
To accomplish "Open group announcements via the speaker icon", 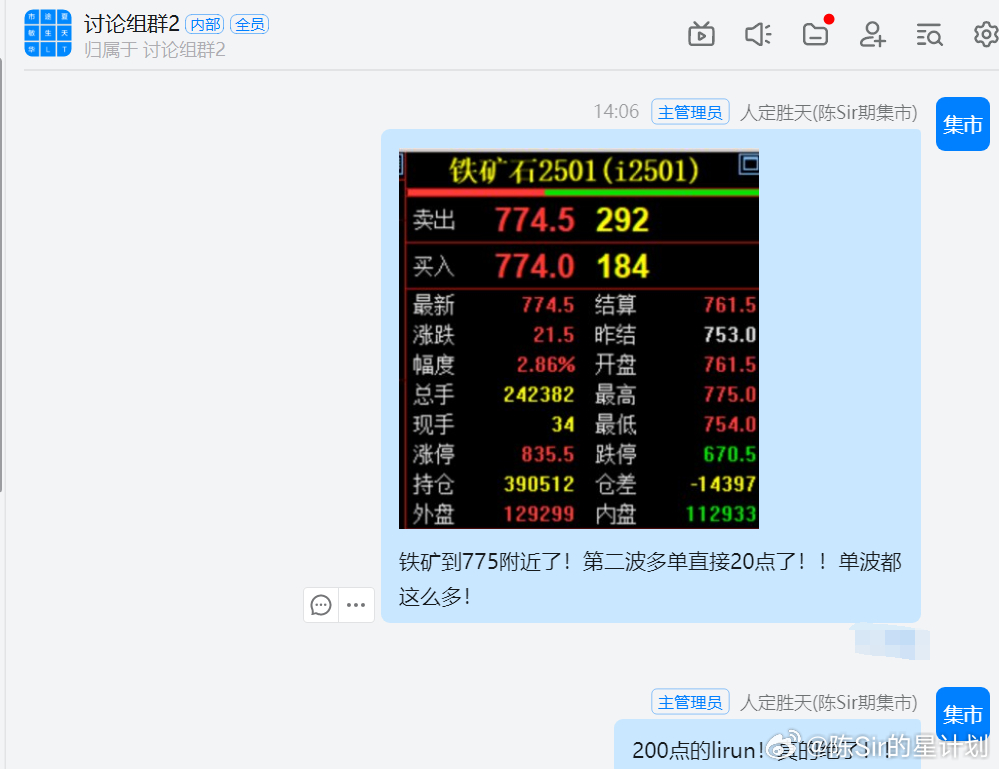I will click(x=758, y=34).
